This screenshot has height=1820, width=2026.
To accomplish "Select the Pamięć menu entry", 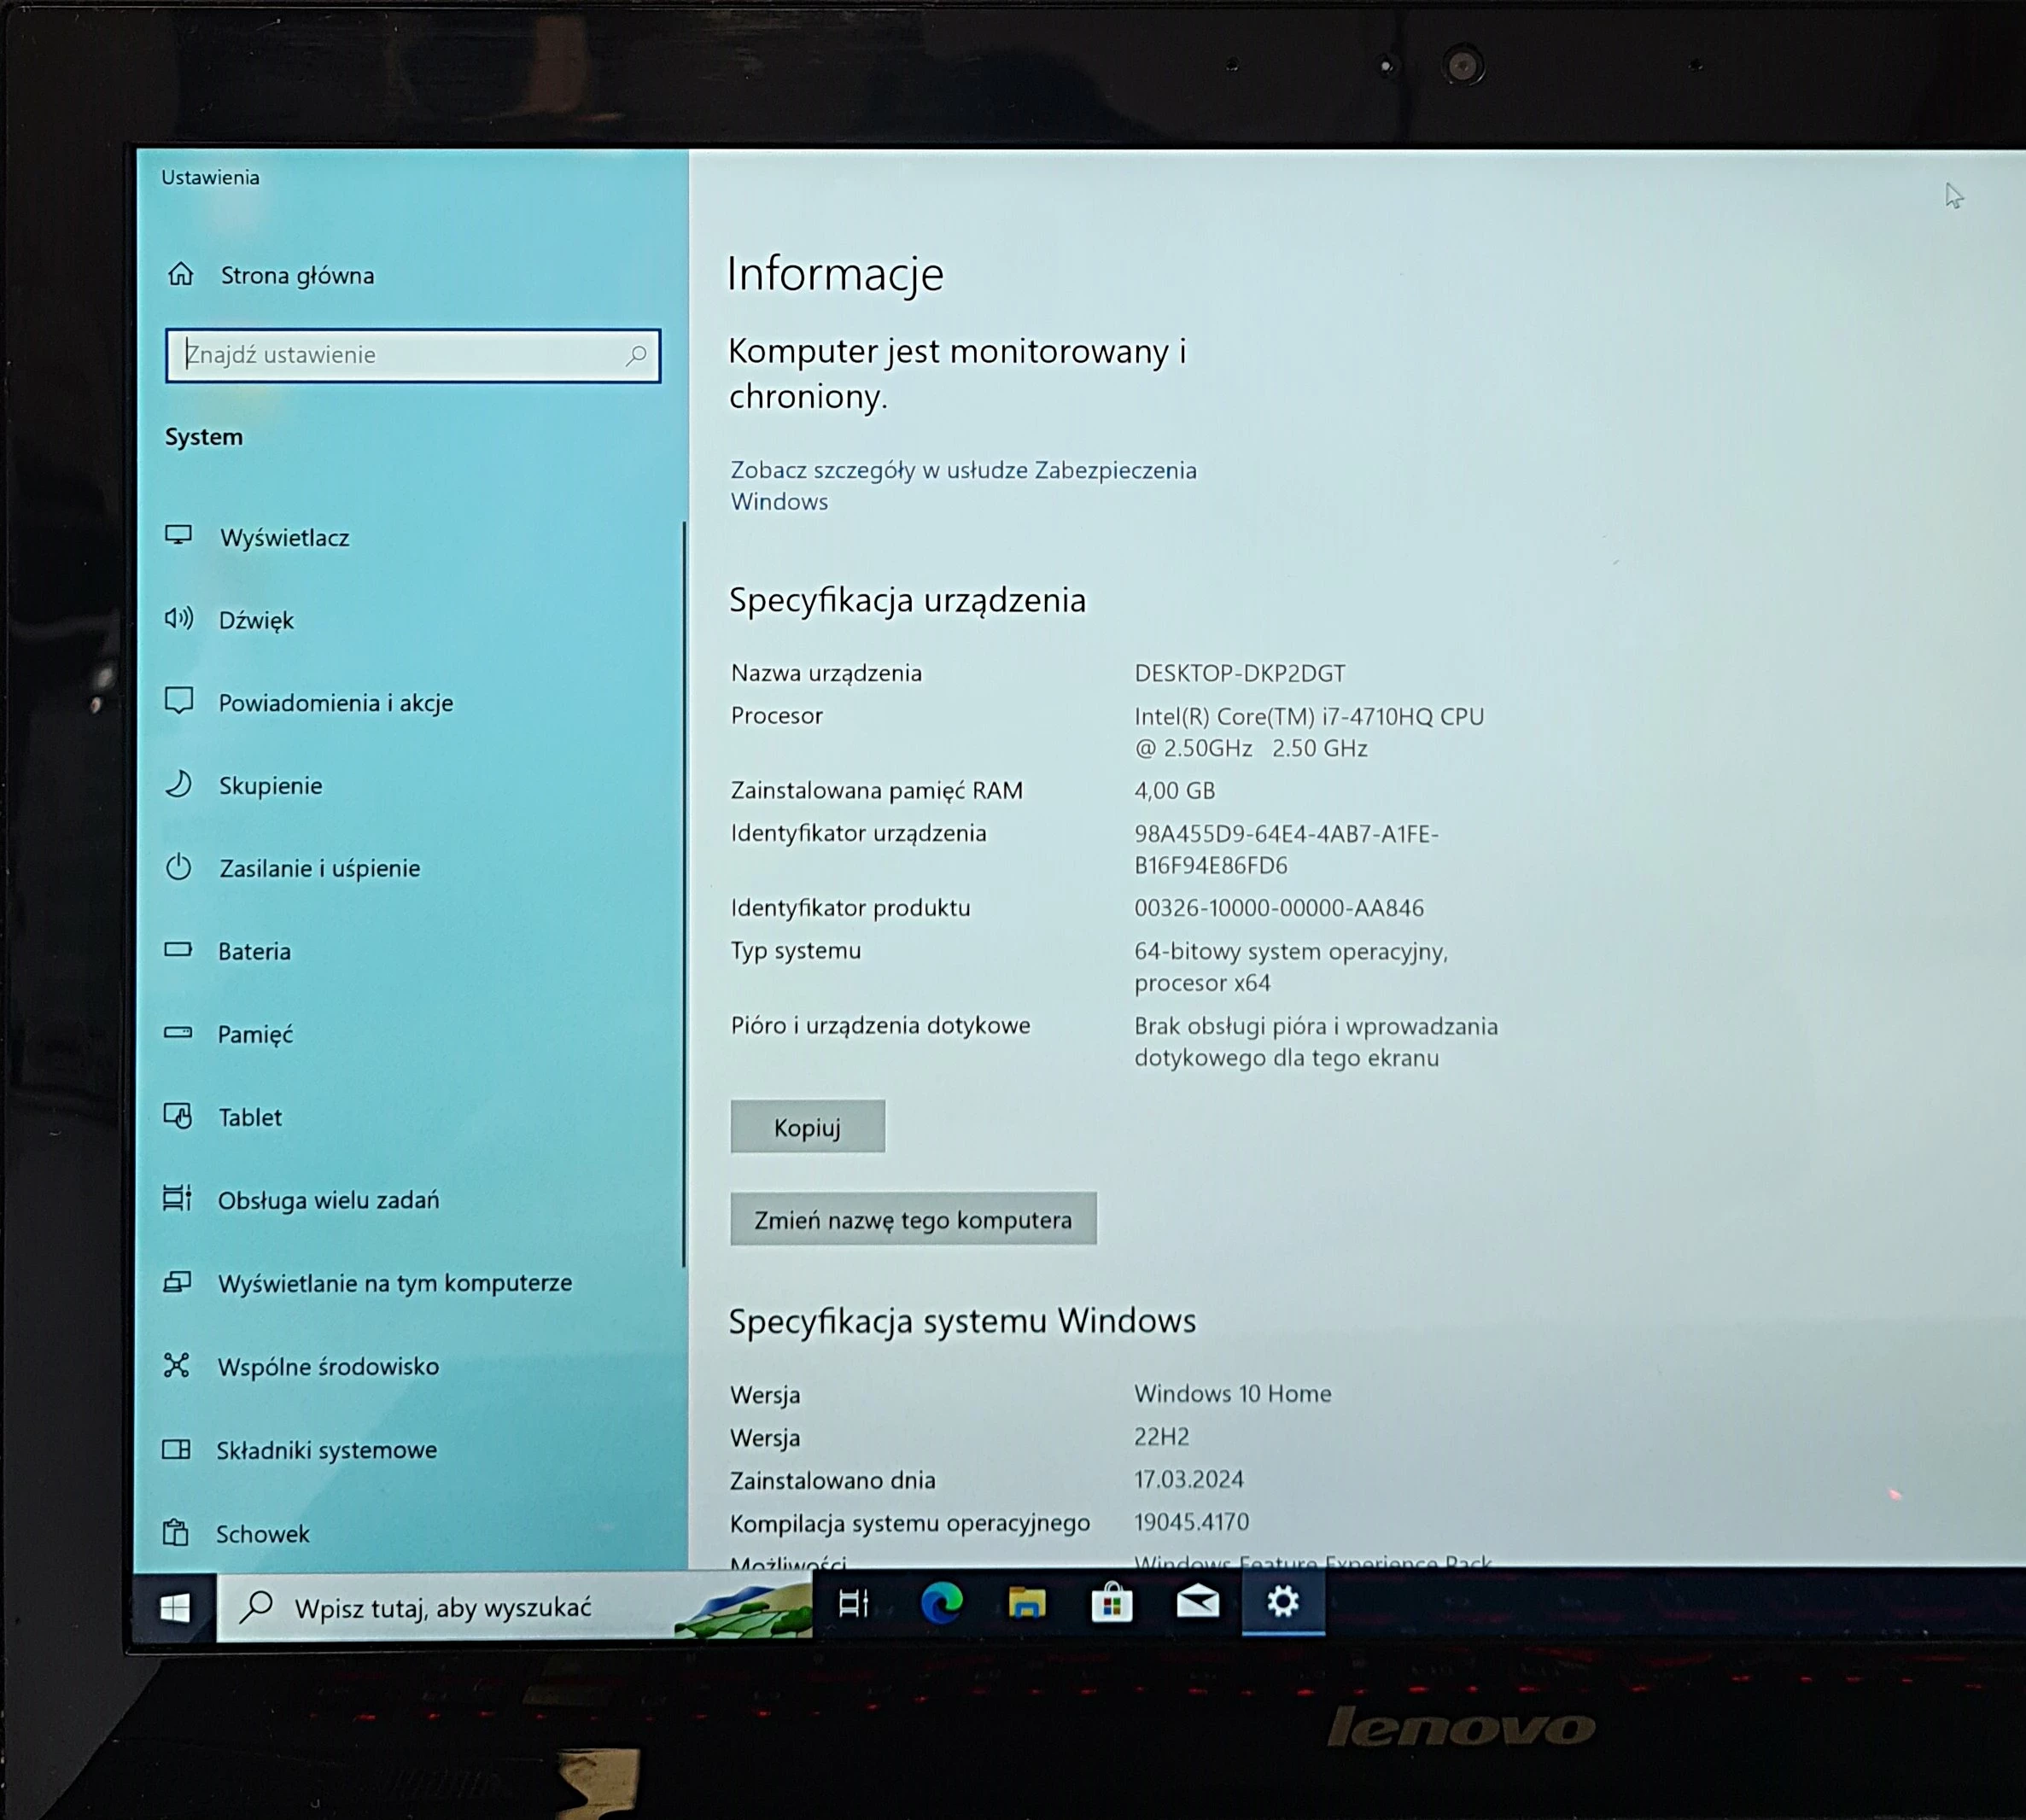I will pos(256,1034).
